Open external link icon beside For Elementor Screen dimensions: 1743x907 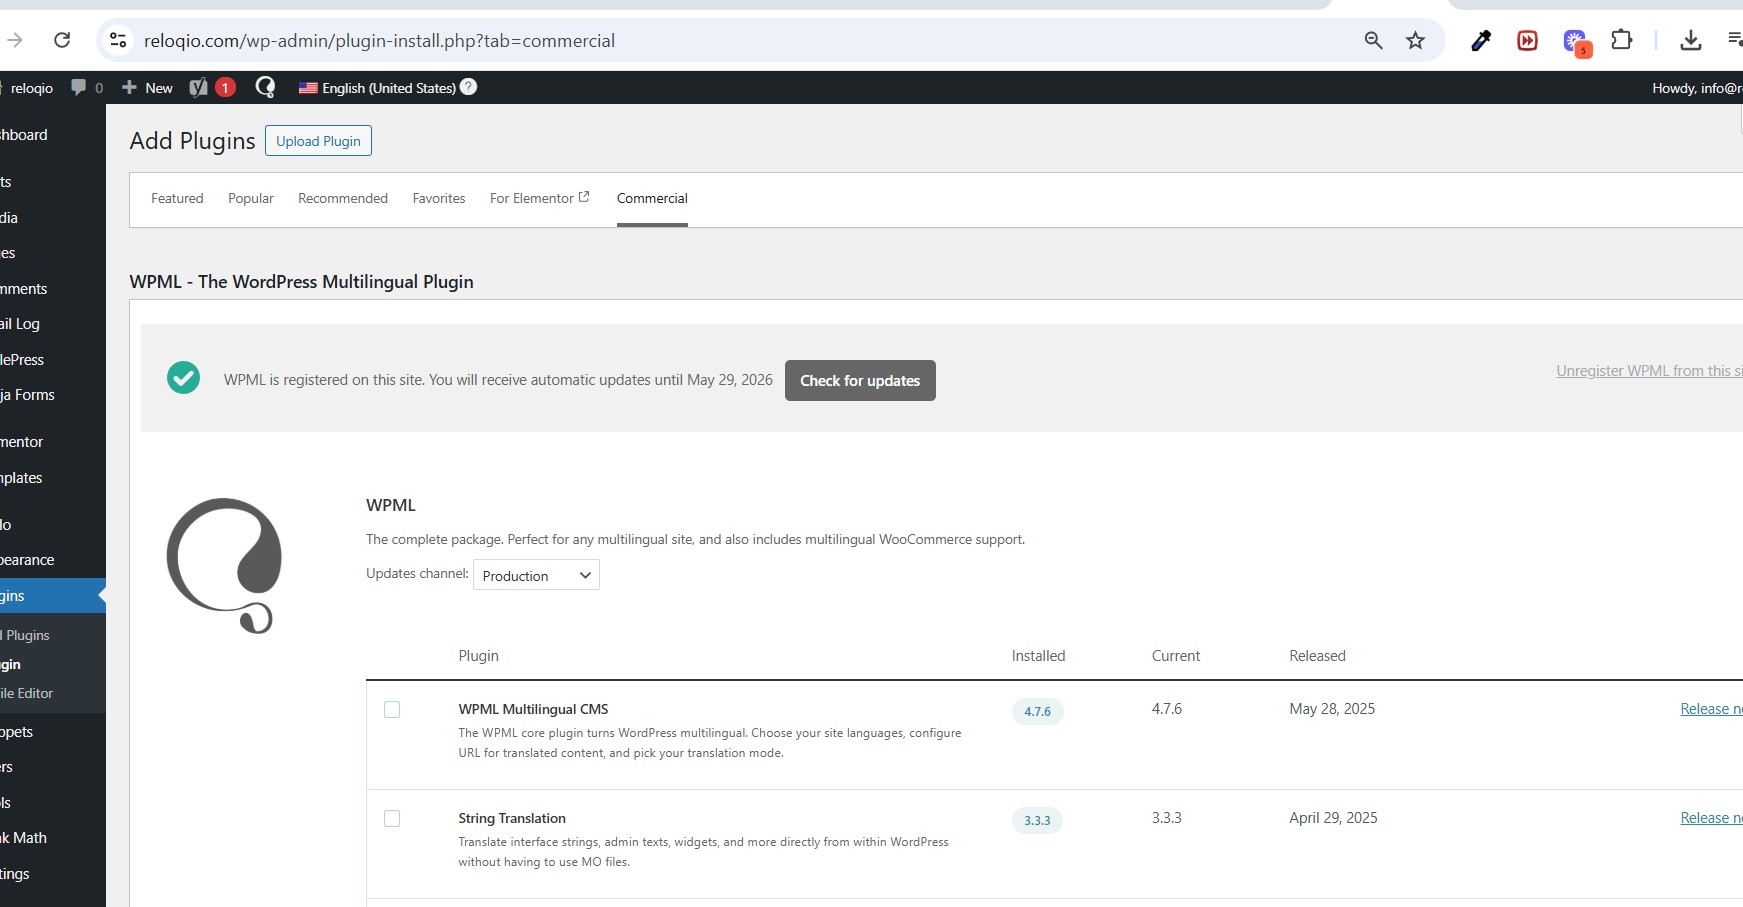pyautogui.click(x=584, y=197)
